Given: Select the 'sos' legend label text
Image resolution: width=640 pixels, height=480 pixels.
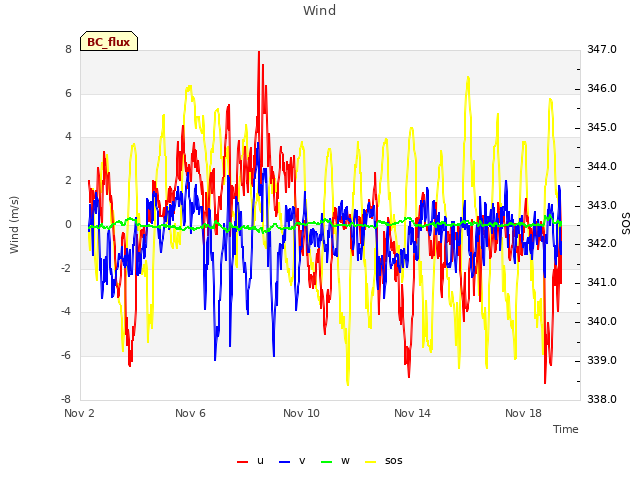Looking at the screenshot, I should [394, 461].
